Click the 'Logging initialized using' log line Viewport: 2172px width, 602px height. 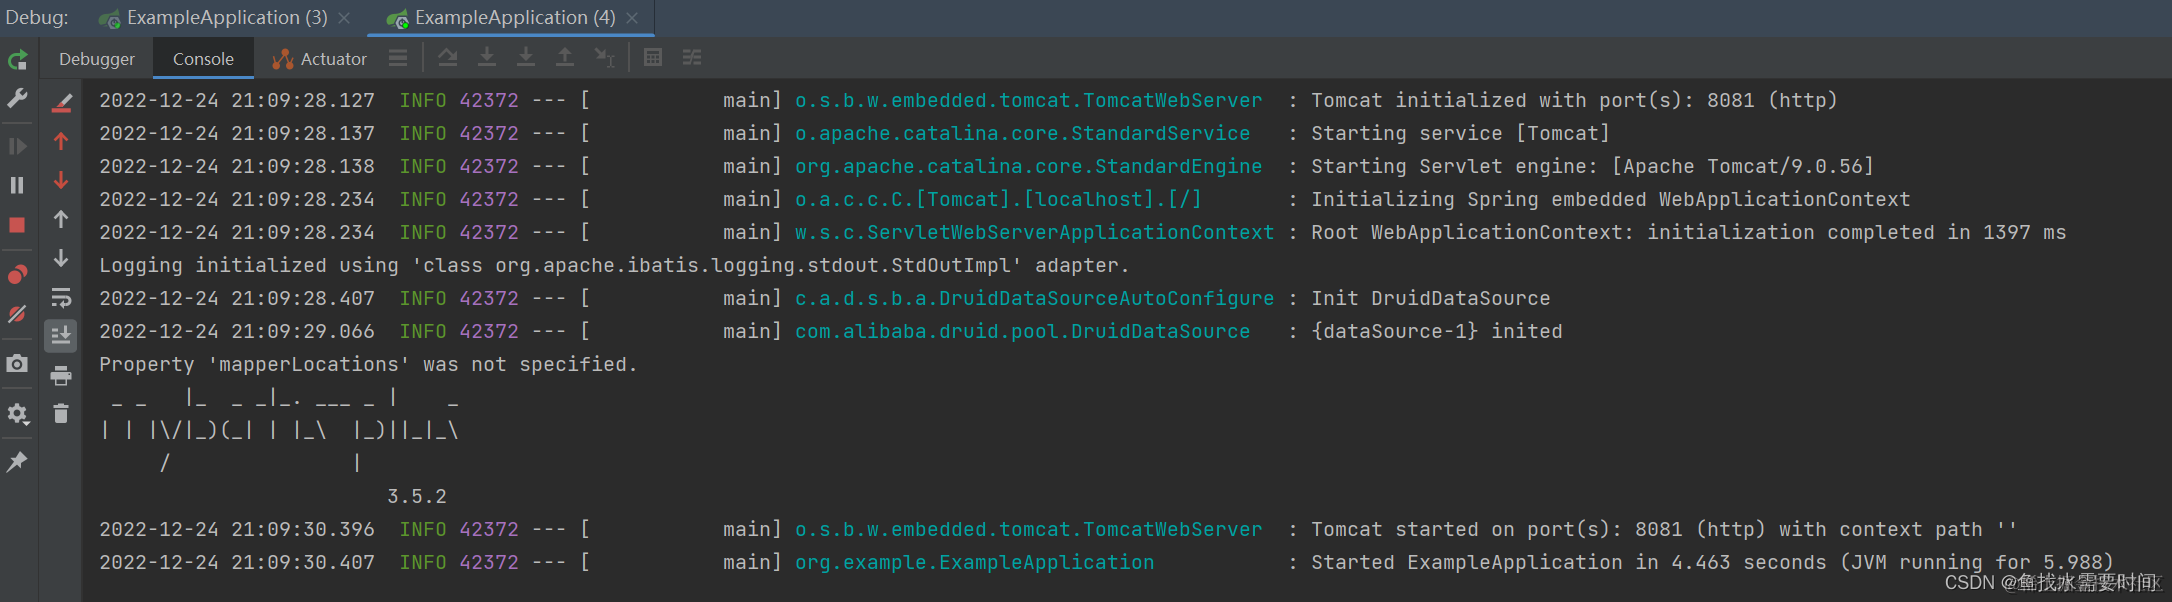(614, 265)
